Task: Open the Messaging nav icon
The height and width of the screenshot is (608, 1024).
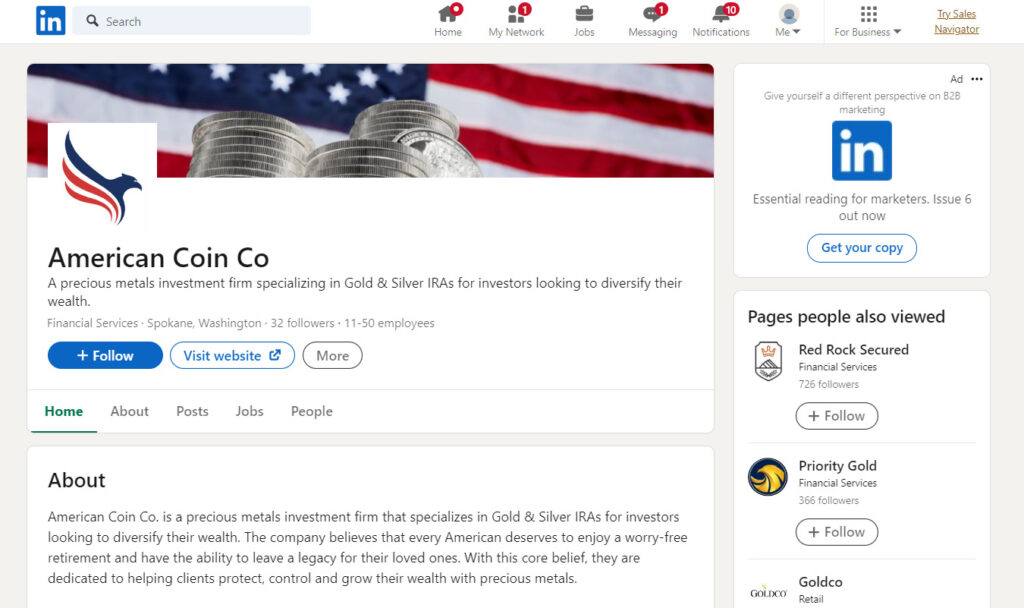Action: point(652,21)
